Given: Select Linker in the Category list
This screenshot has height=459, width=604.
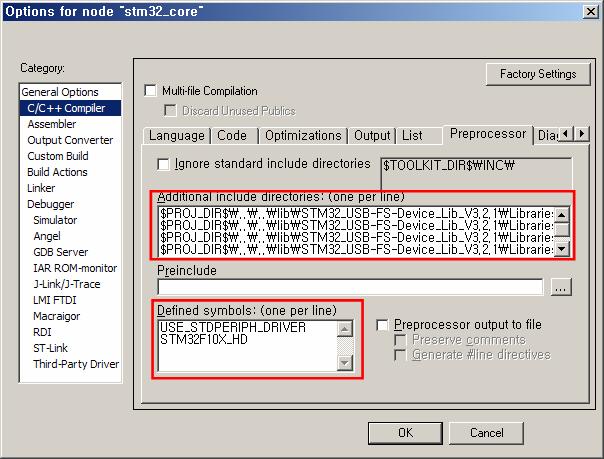Looking at the screenshot, I should [x=41, y=188].
